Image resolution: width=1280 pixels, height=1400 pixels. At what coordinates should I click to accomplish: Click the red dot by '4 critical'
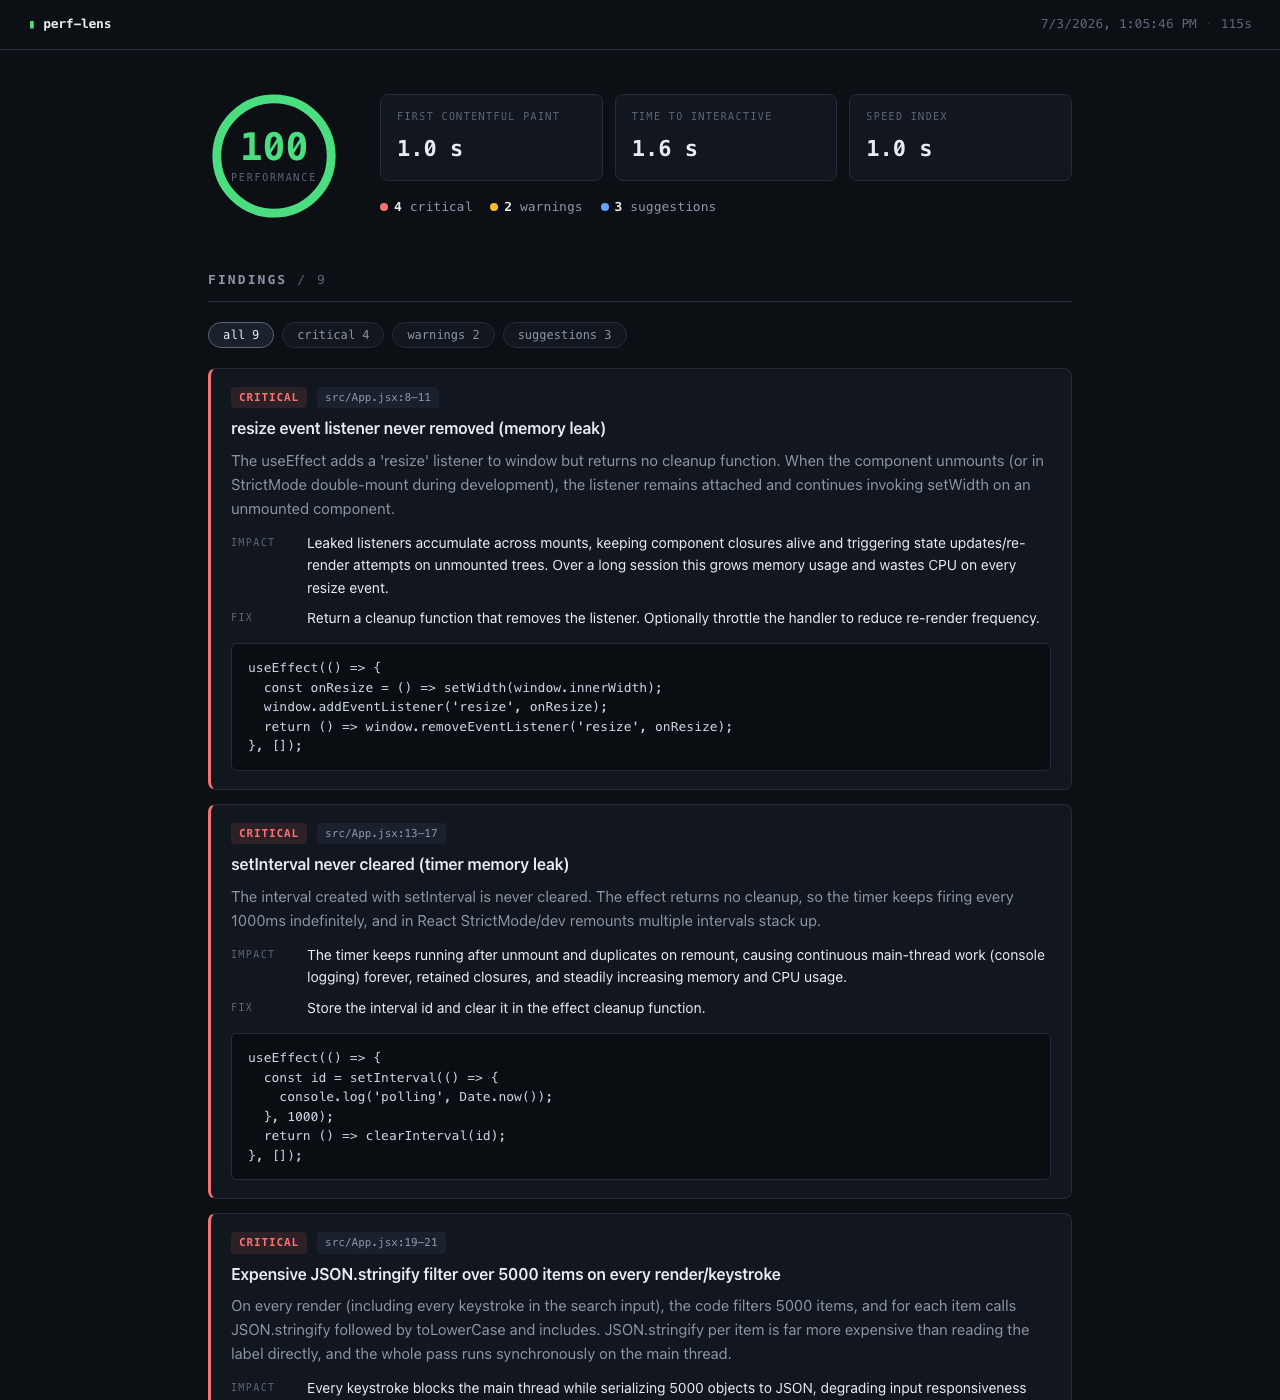[384, 207]
